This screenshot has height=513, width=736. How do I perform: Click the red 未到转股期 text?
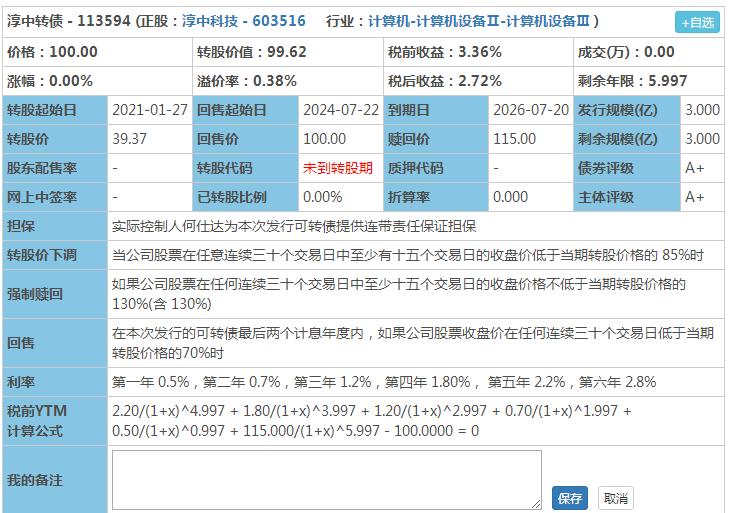tap(338, 168)
